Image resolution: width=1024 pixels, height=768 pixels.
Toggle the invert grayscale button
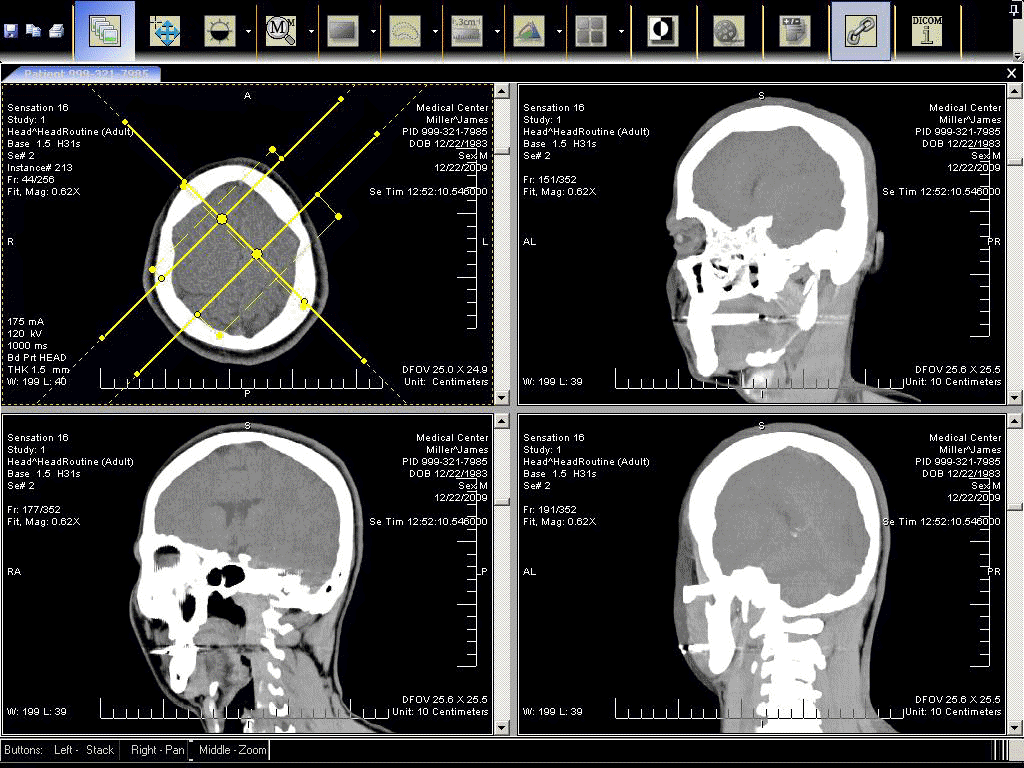(x=661, y=31)
